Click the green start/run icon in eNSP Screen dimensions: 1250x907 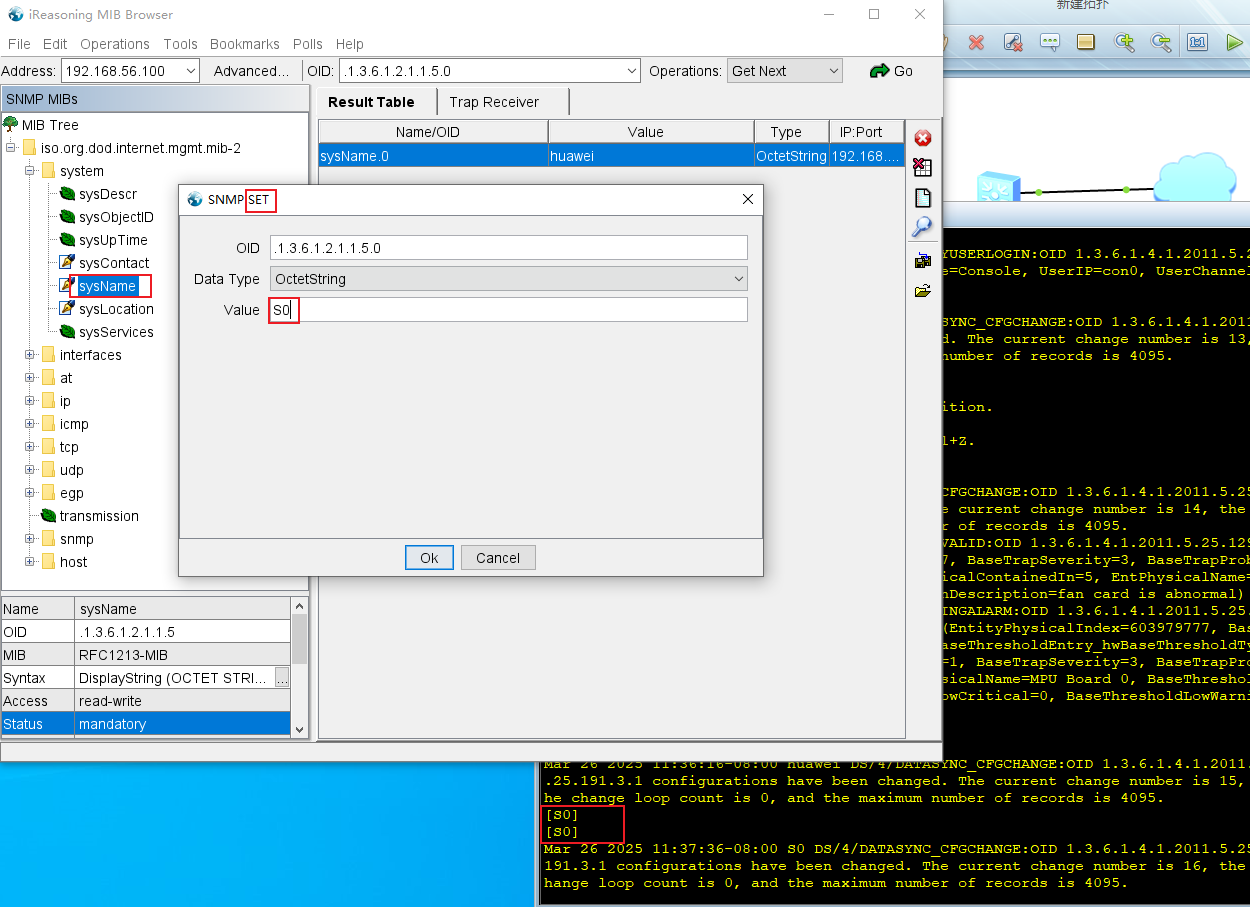[1234, 42]
